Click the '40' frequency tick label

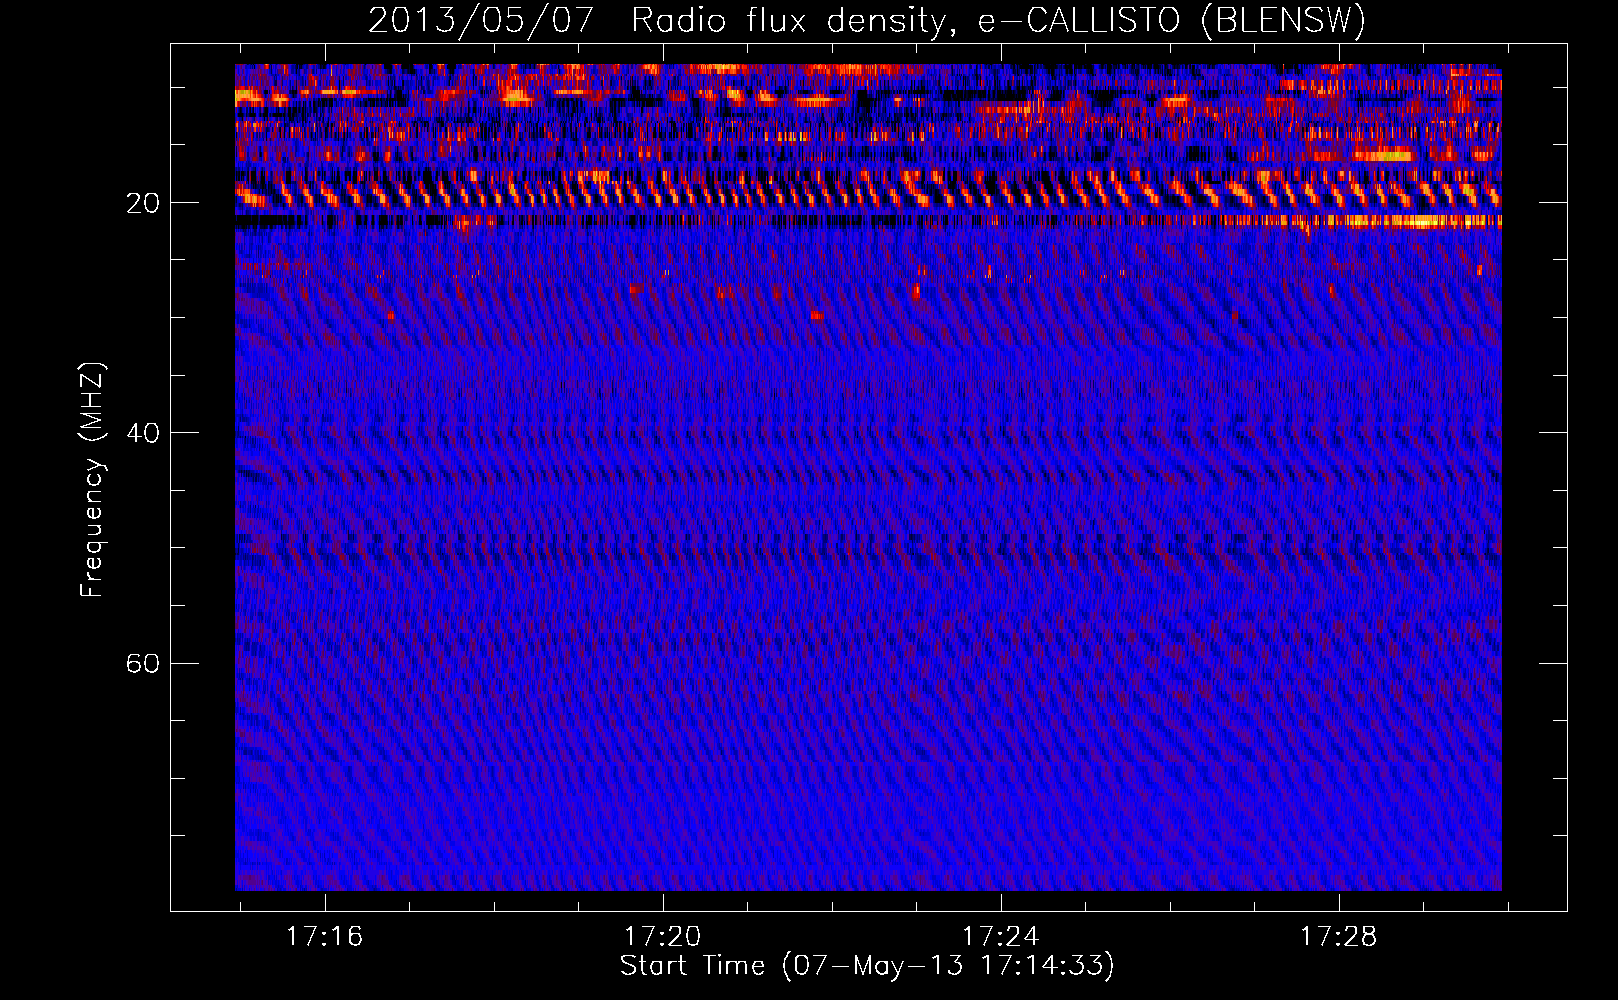(143, 434)
